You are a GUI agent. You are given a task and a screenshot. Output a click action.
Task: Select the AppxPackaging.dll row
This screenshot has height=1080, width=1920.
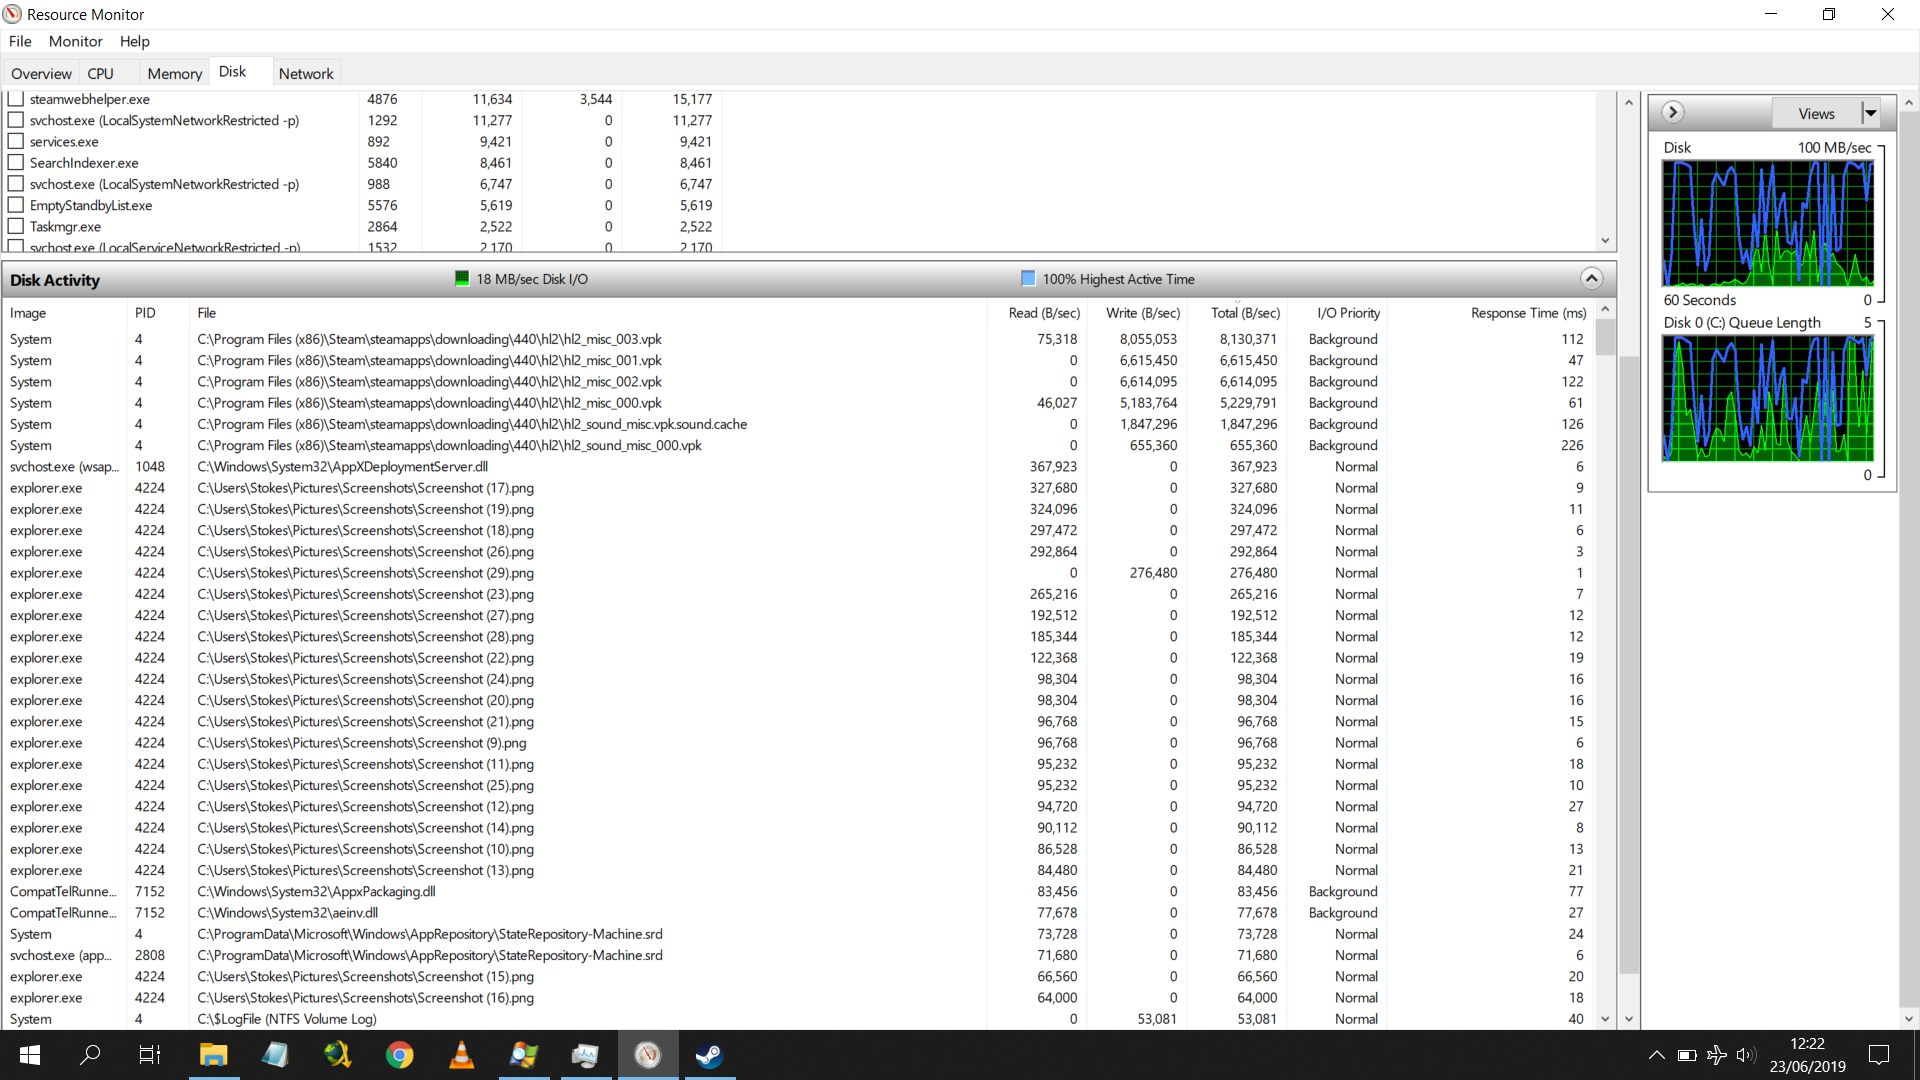pos(798,892)
